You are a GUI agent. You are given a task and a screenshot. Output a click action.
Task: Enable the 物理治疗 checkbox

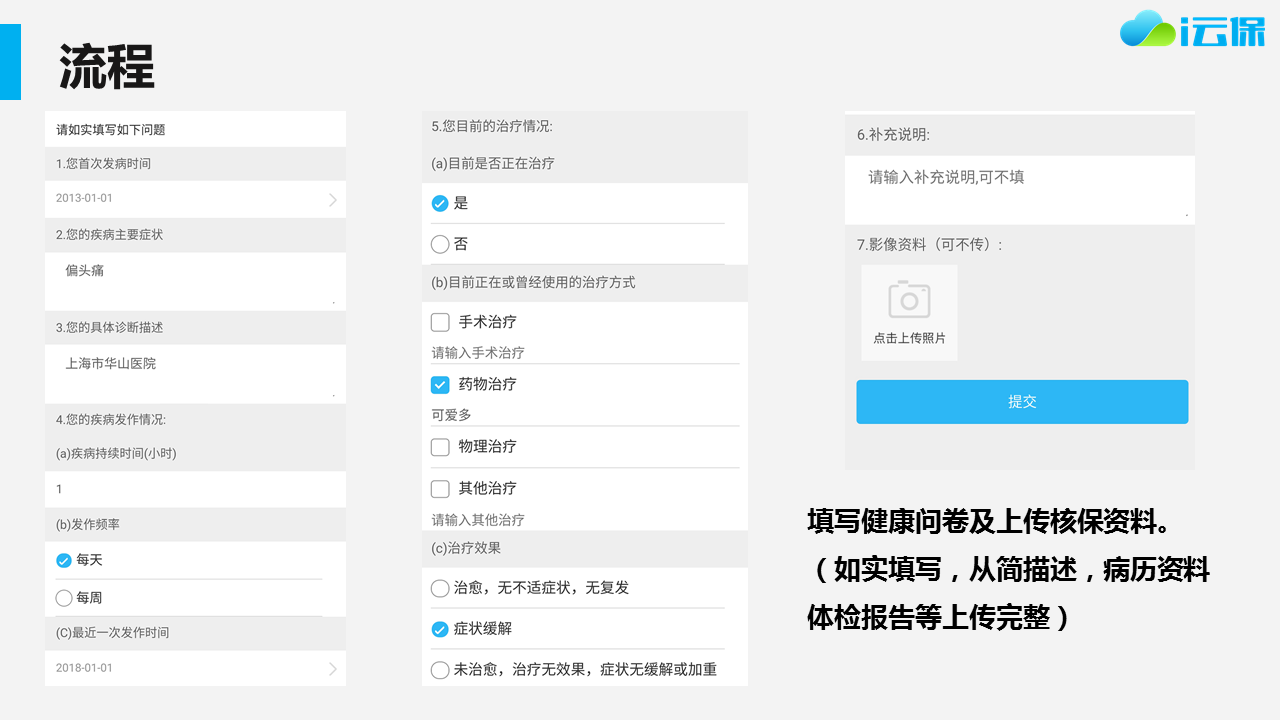(440, 447)
